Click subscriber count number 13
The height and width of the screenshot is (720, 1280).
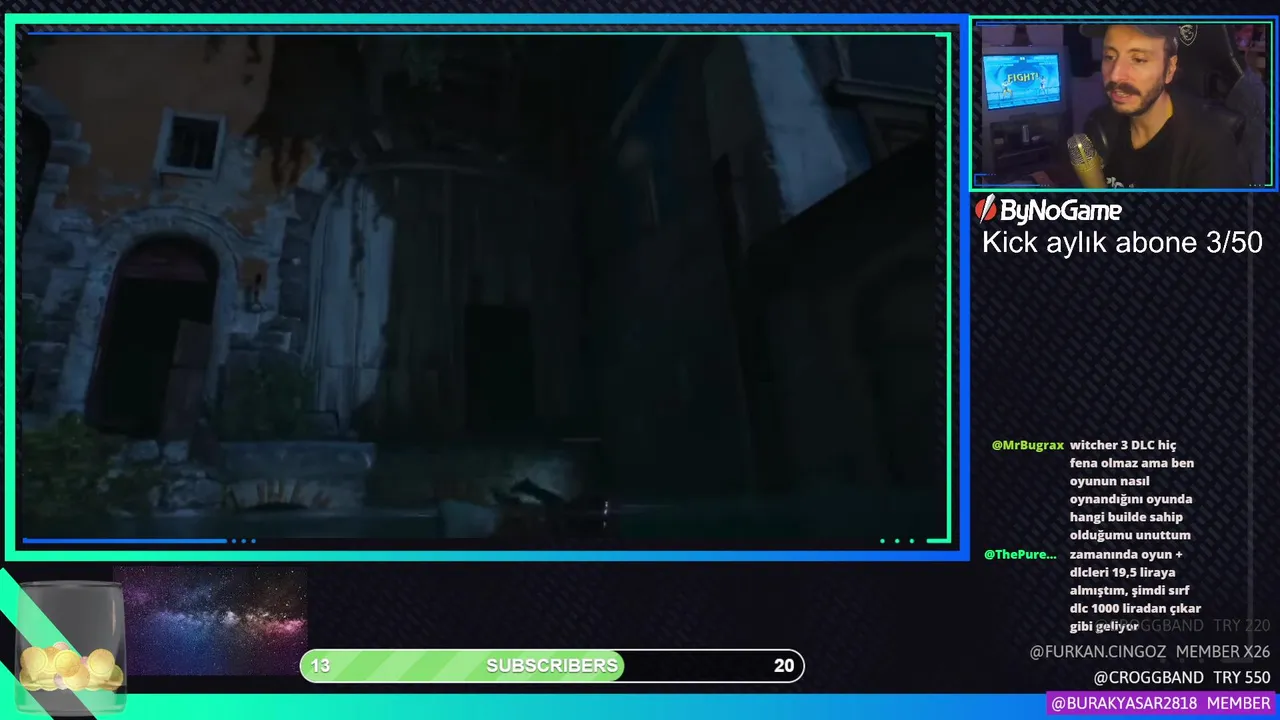320,666
